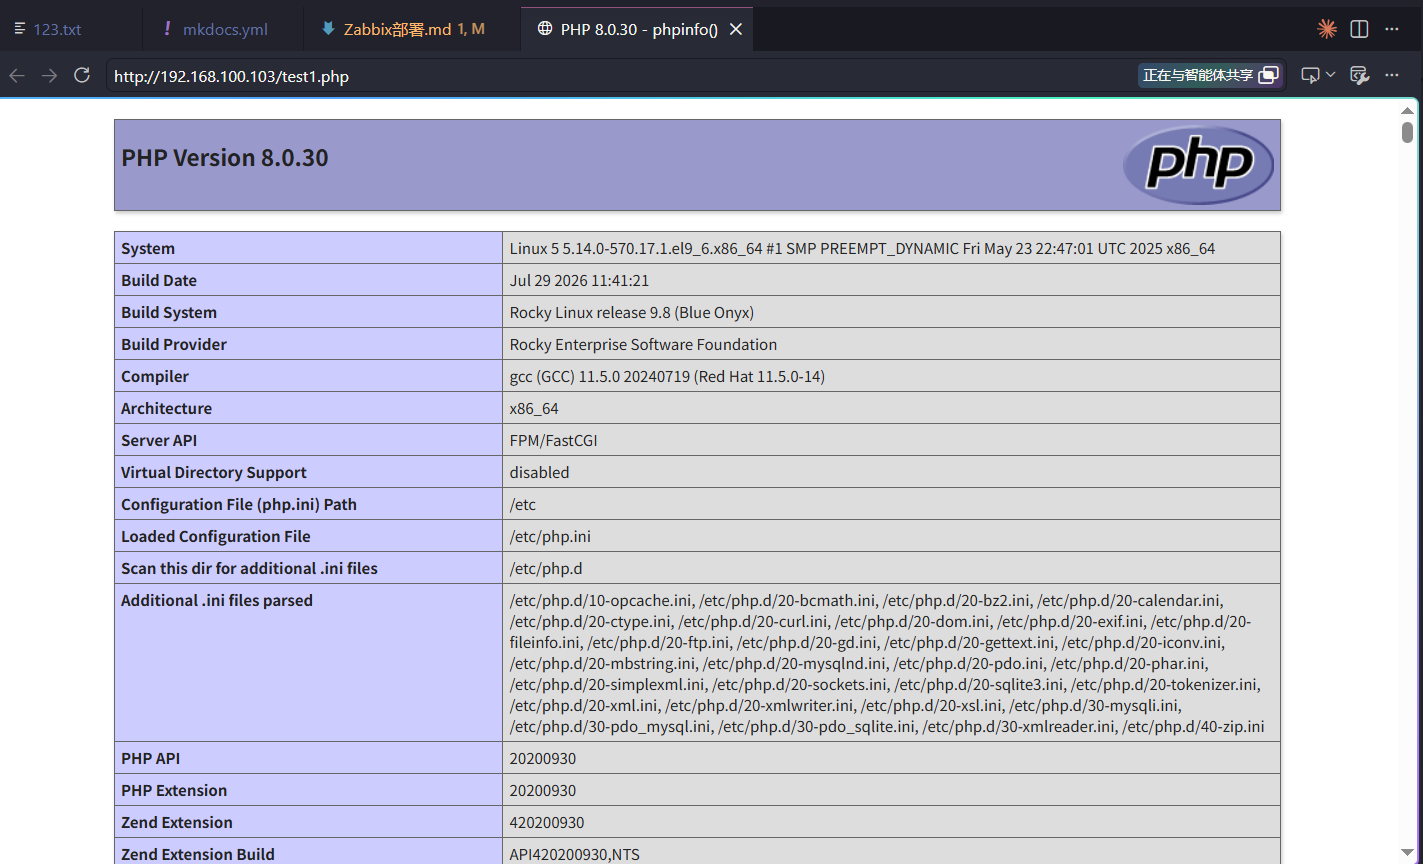Click the 正在与智能体共享 sharing button
1423x864 pixels.
point(1210,75)
